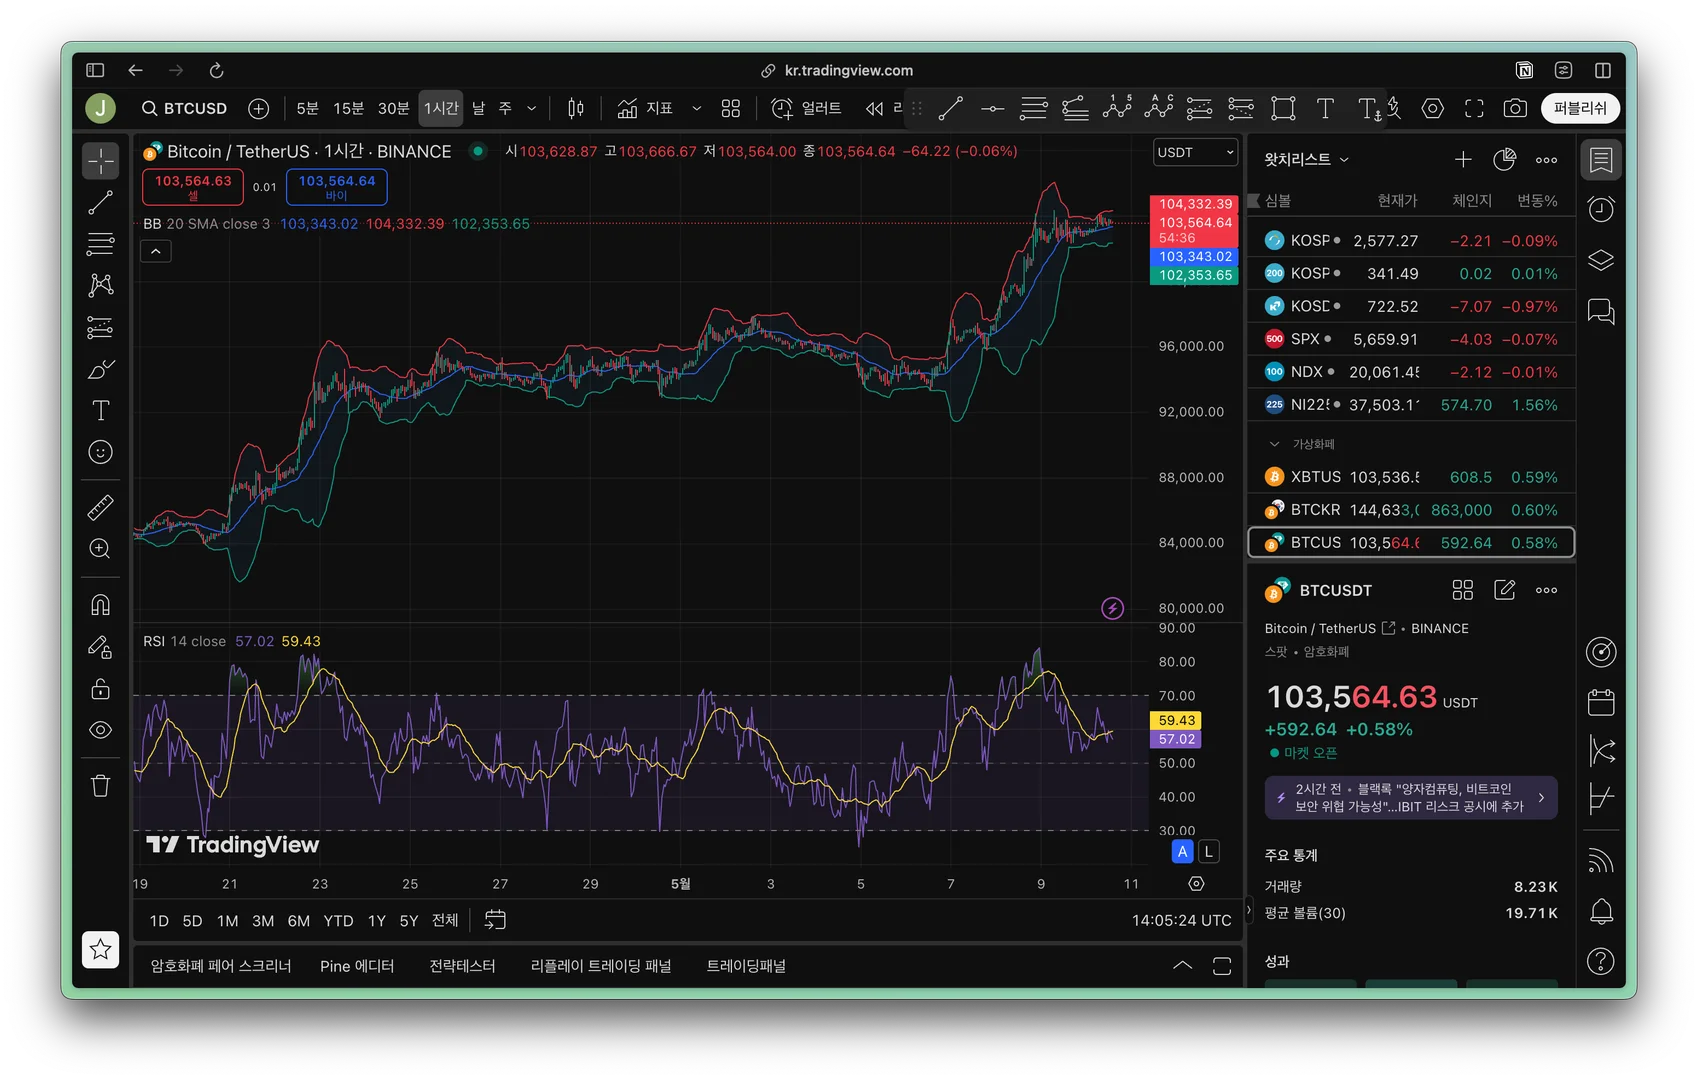Open the USDT currency dropdown
Image resolution: width=1698 pixels, height=1080 pixels.
[1195, 152]
